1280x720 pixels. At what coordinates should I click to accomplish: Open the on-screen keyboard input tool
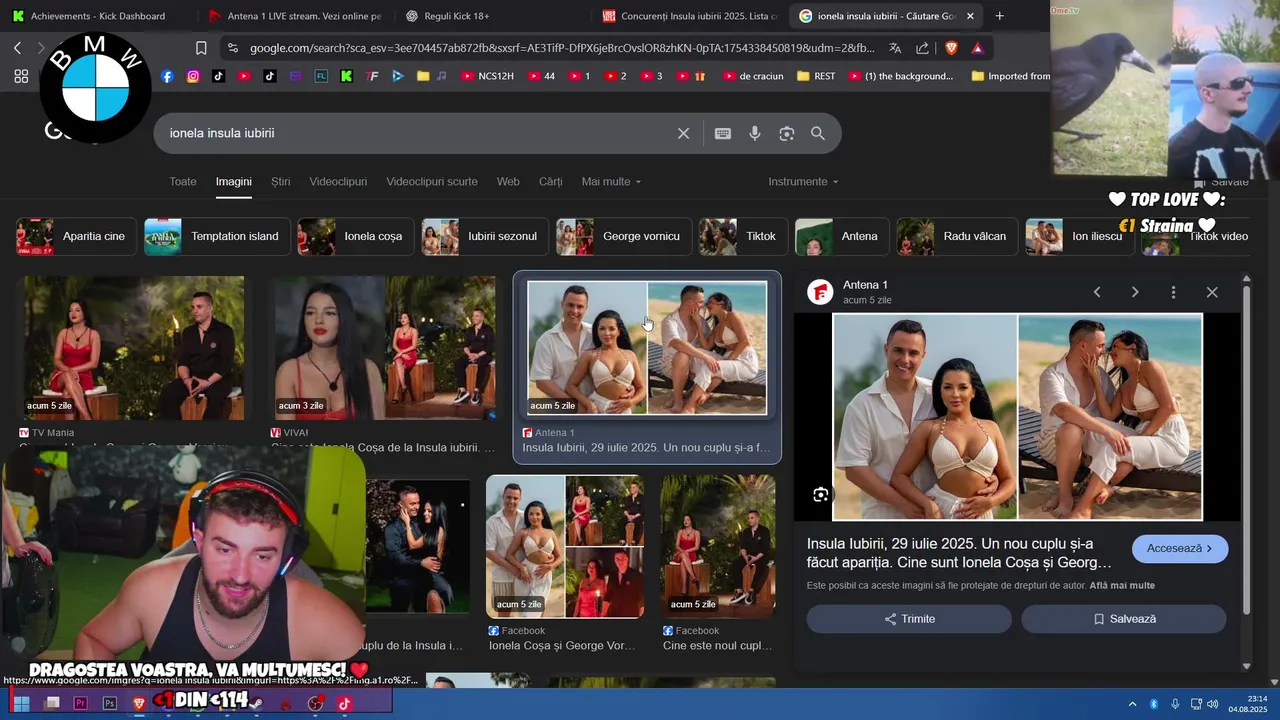point(723,133)
